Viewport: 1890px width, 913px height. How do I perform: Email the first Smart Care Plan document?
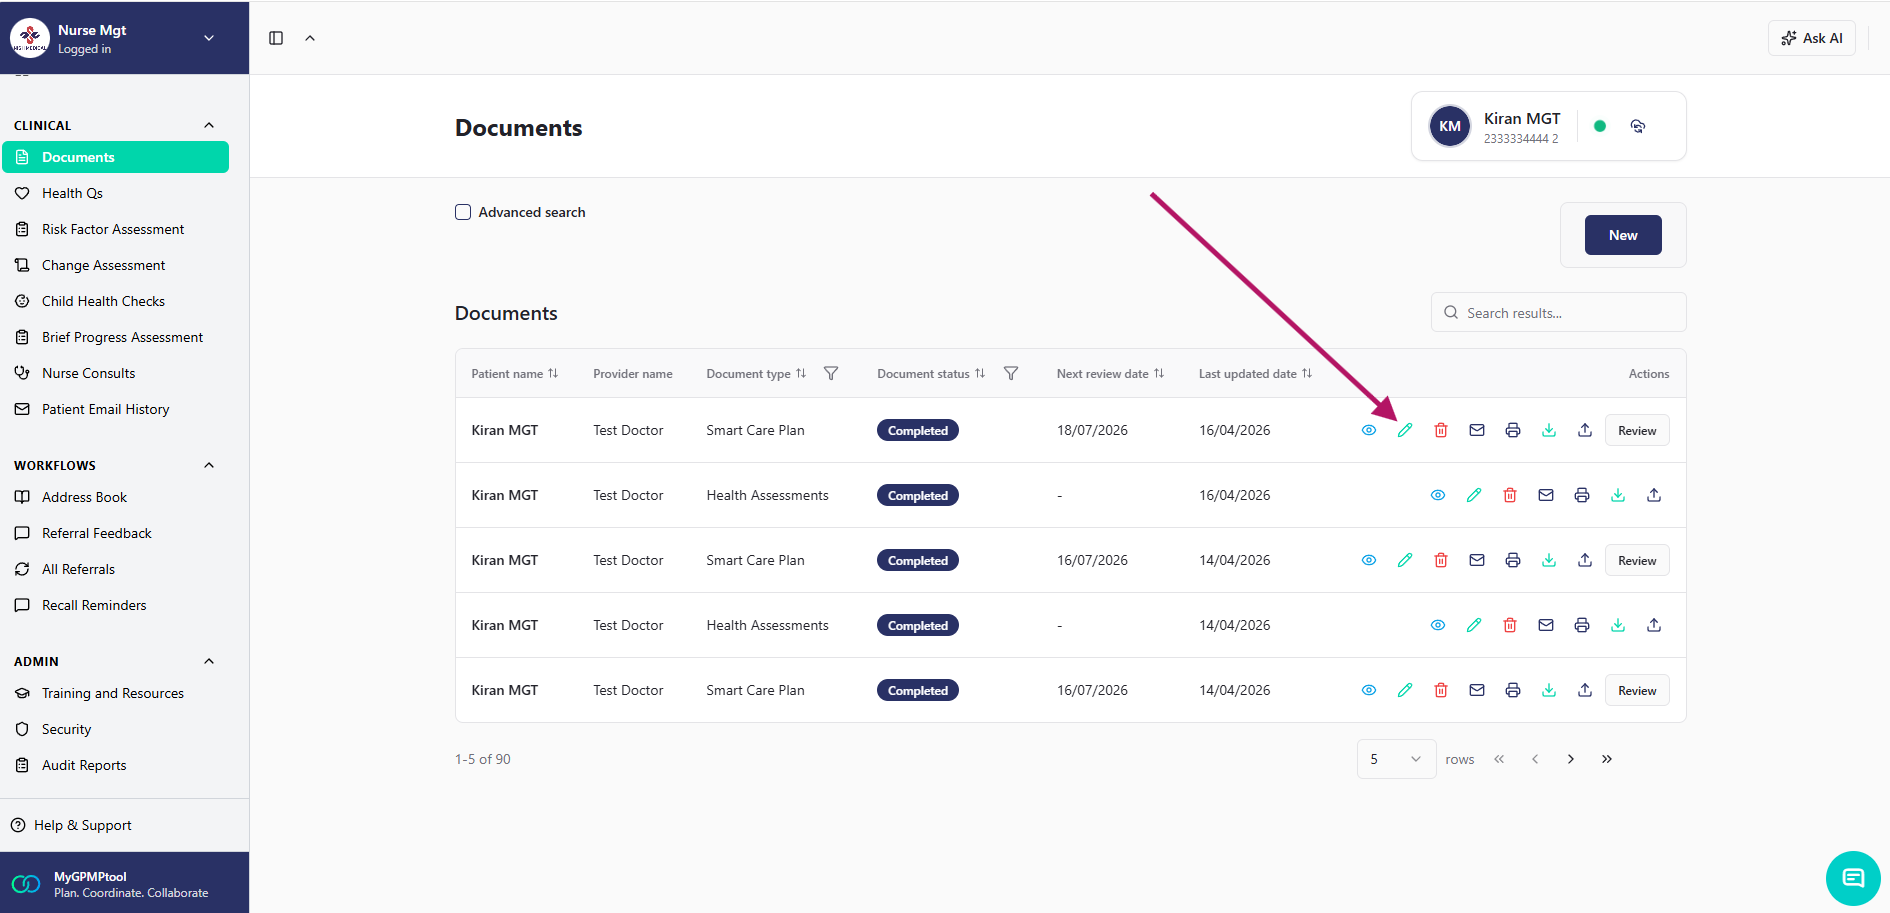tap(1477, 430)
